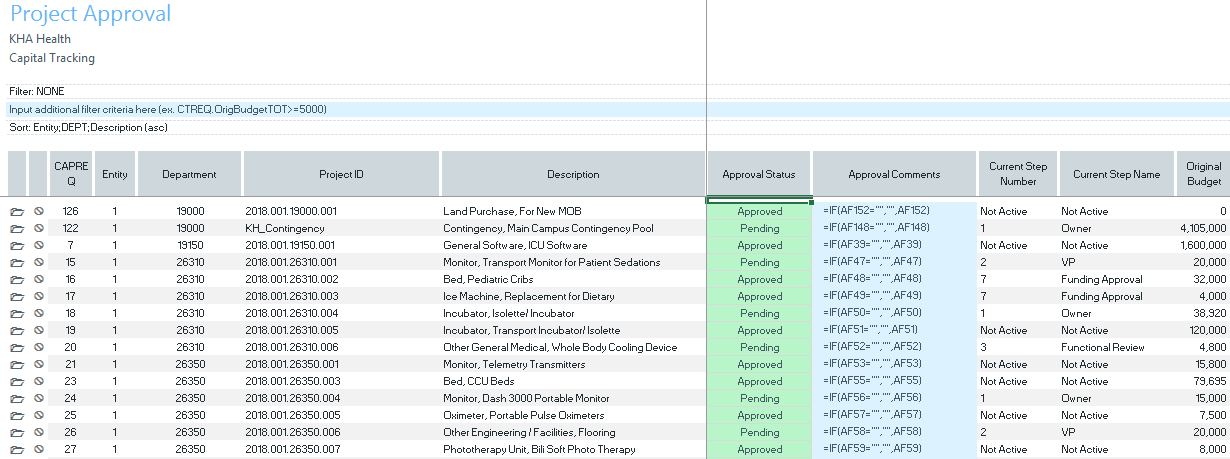Select the Current Step Number column header

point(1018,174)
